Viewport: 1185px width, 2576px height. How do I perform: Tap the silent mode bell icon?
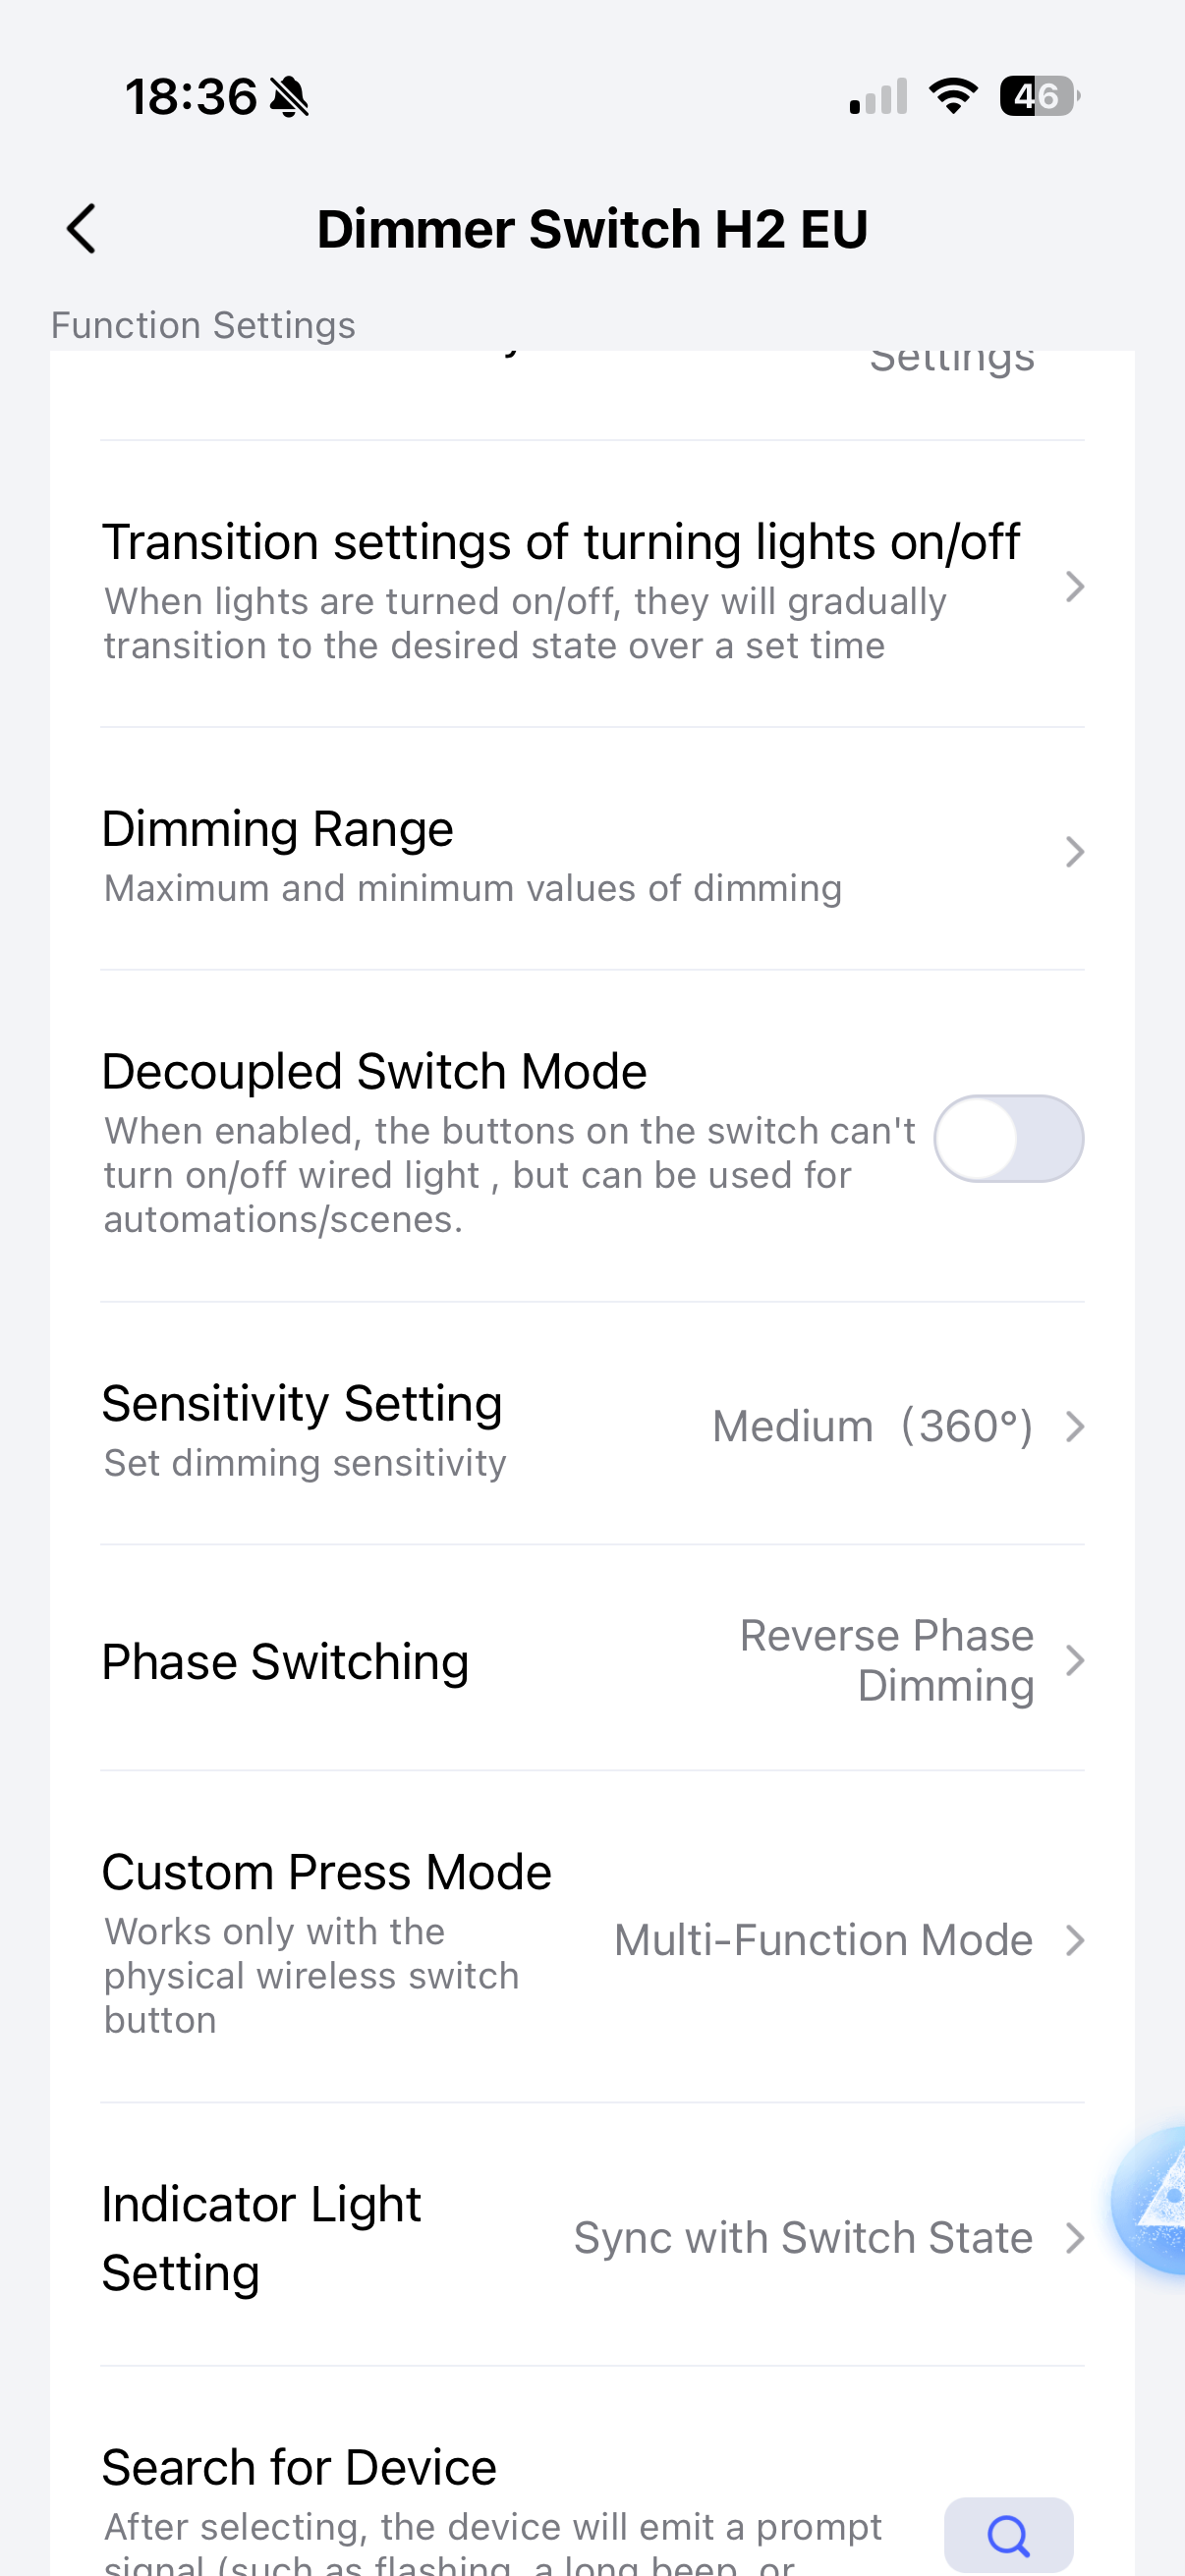point(290,97)
